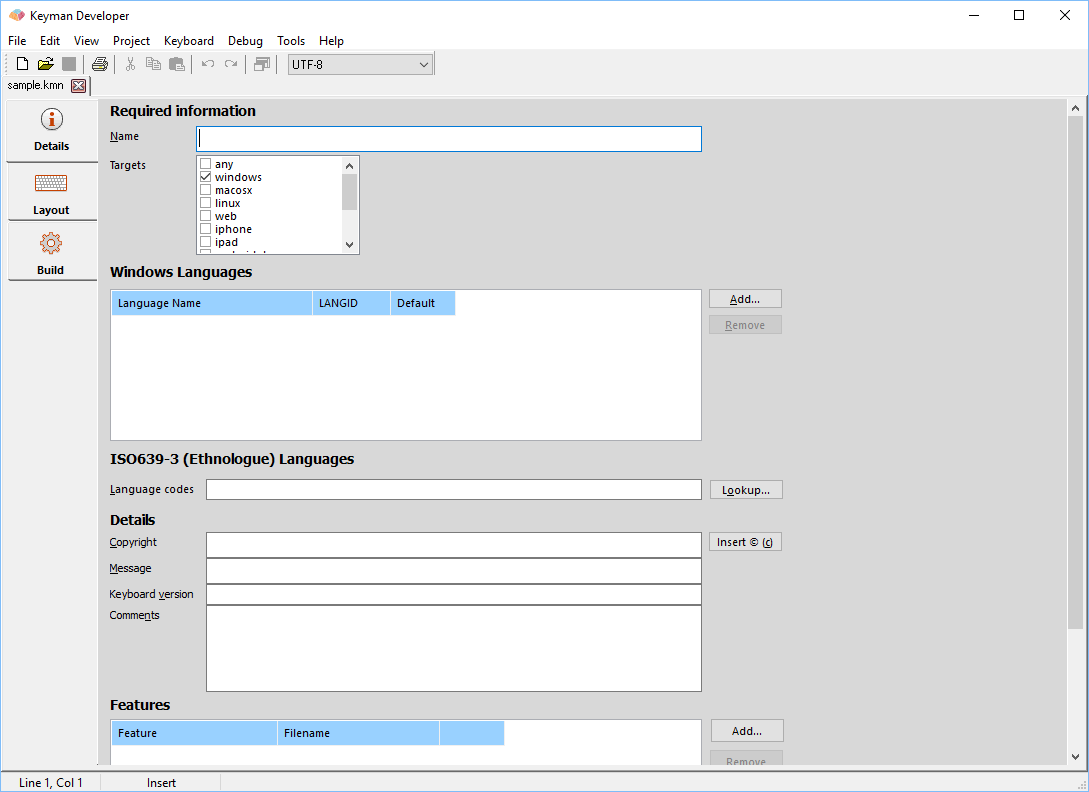
Task: Click the Targets list scrollbar thumb
Action: [349, 192]
